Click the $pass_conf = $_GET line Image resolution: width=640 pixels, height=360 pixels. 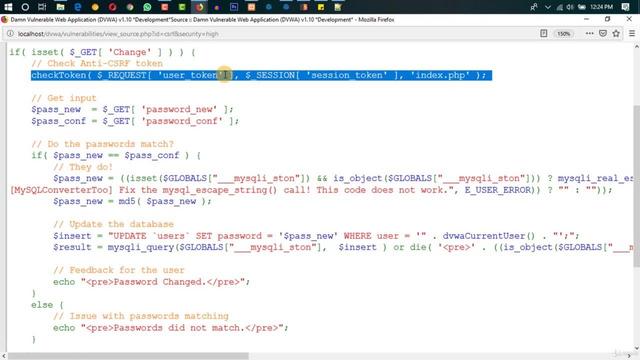(x=135, y=121)
